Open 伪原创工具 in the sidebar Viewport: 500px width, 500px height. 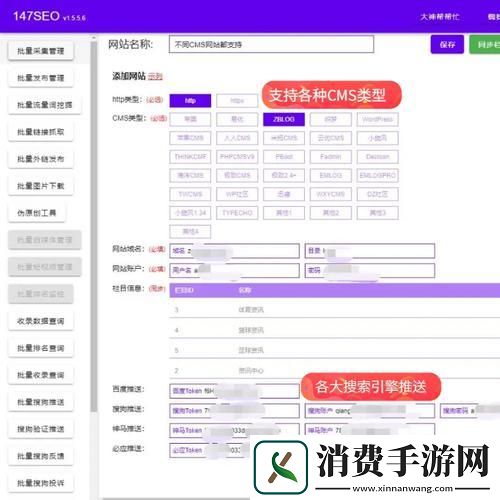point(37,213)
